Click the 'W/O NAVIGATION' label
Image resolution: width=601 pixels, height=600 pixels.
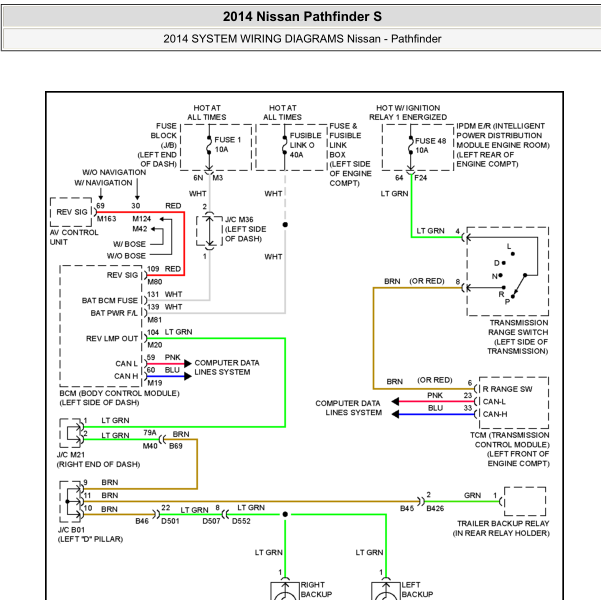click(x=114, y=172)
